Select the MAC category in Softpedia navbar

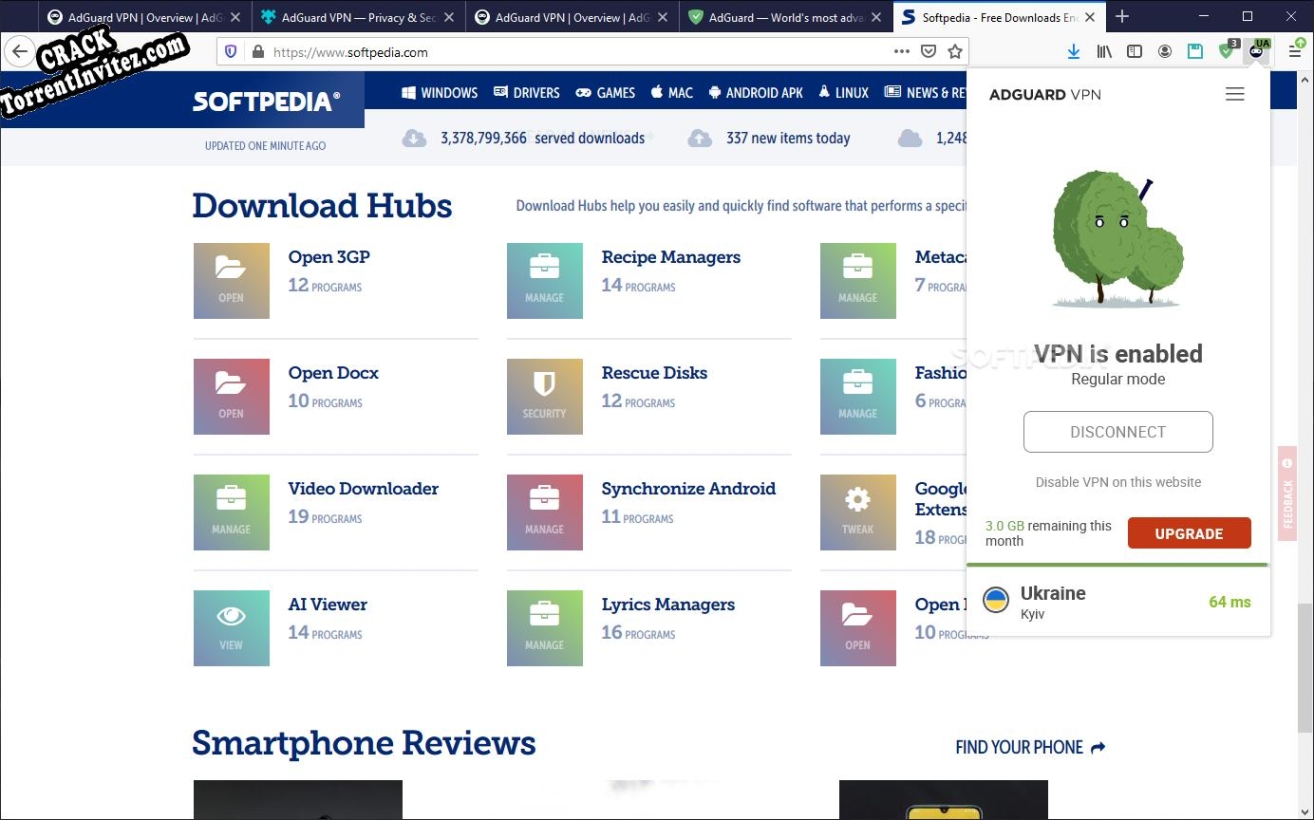click(671, 93)
